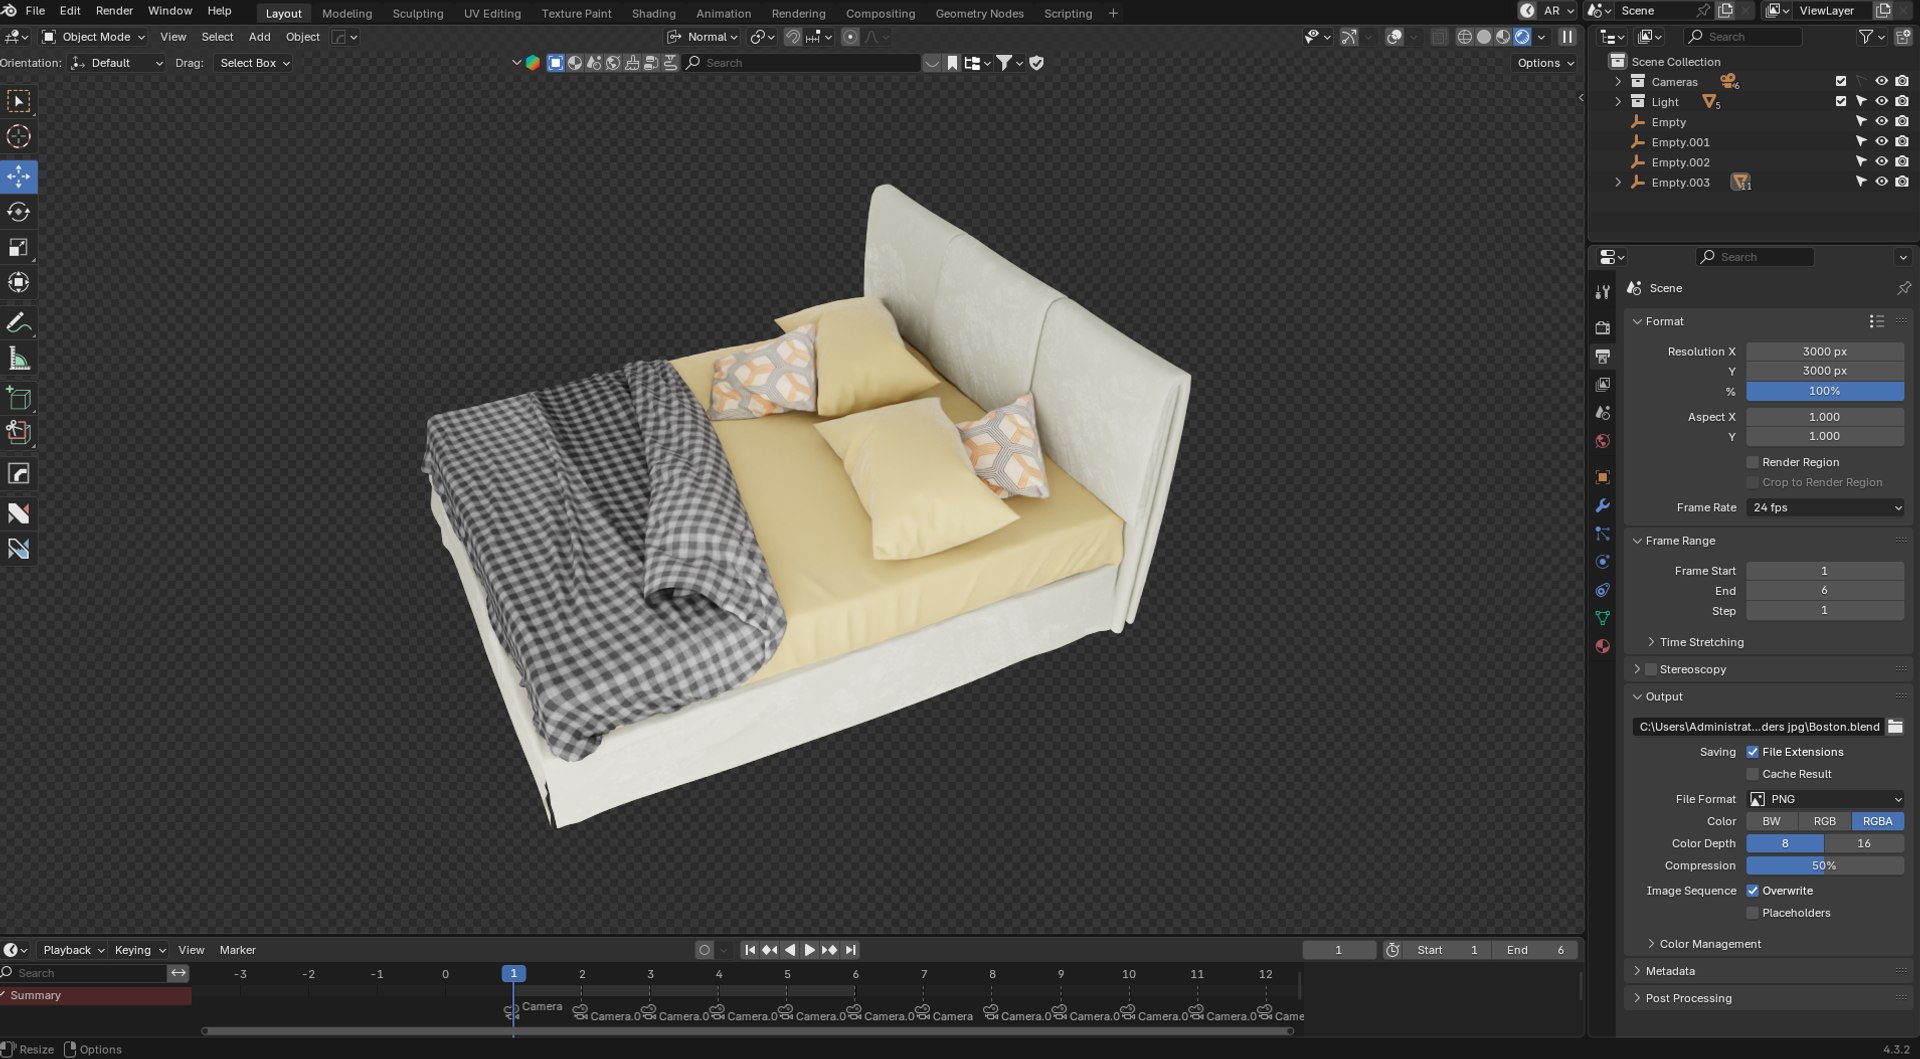
Task: Open the Particles properties tab
Action: 1603,534
